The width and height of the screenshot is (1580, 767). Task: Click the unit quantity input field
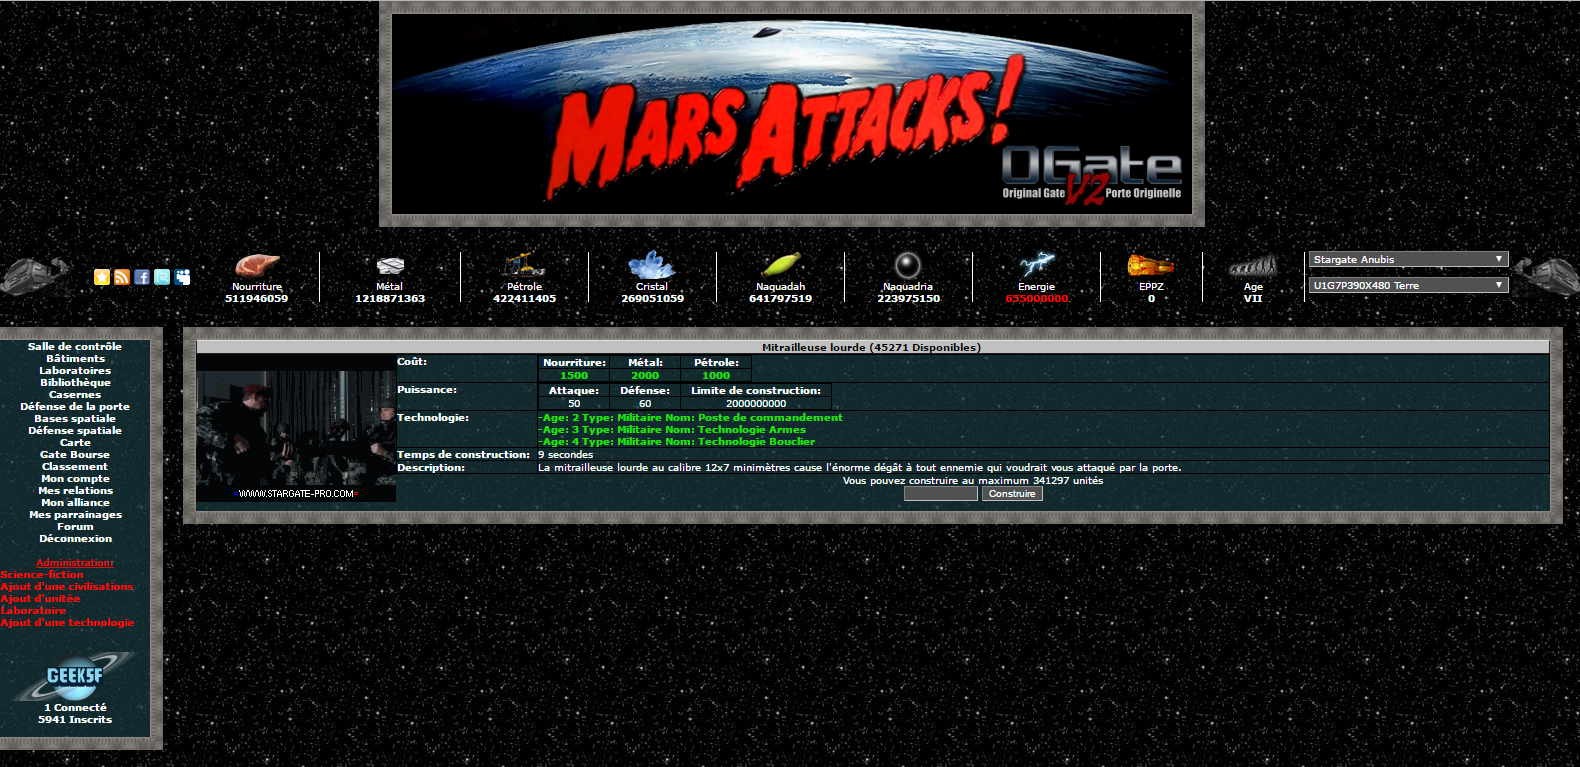click(940, 494)
